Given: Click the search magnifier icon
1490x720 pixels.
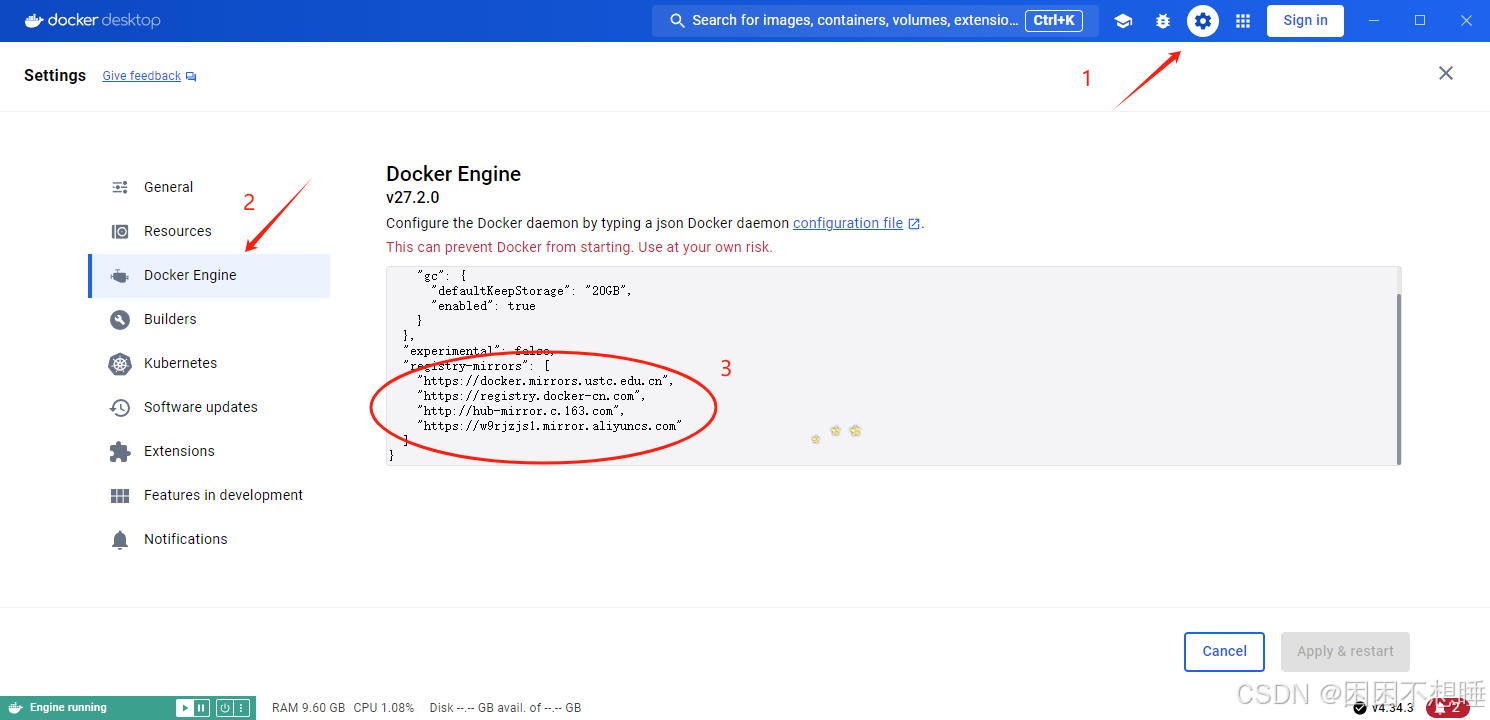Looking at the screenshot, I should click(677, 21).
